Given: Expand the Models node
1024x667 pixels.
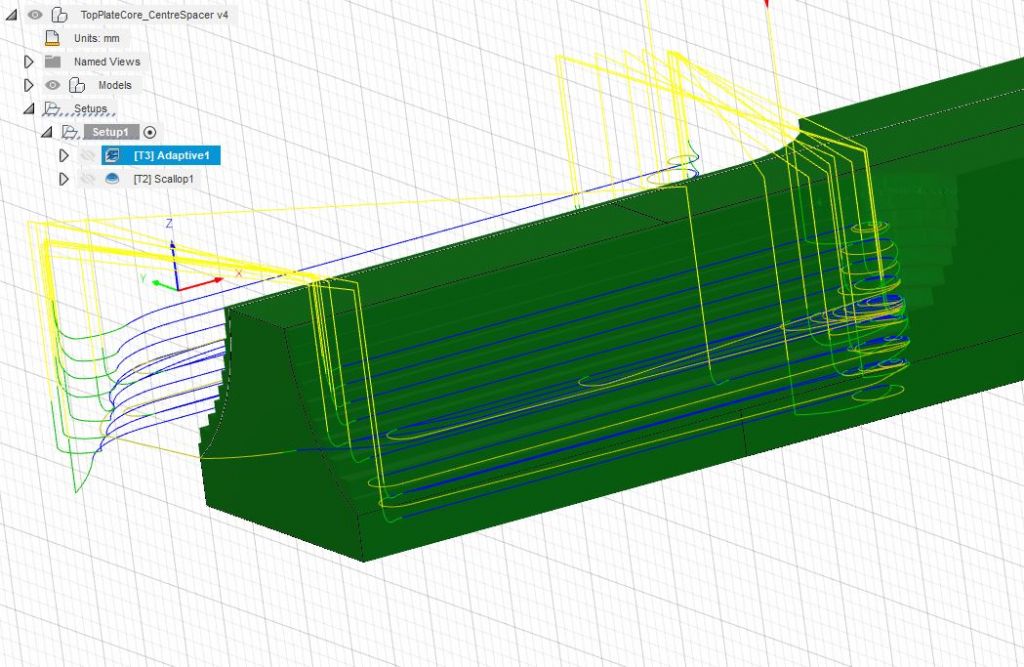Looking at the screenshot, I should tap(29, 85).
